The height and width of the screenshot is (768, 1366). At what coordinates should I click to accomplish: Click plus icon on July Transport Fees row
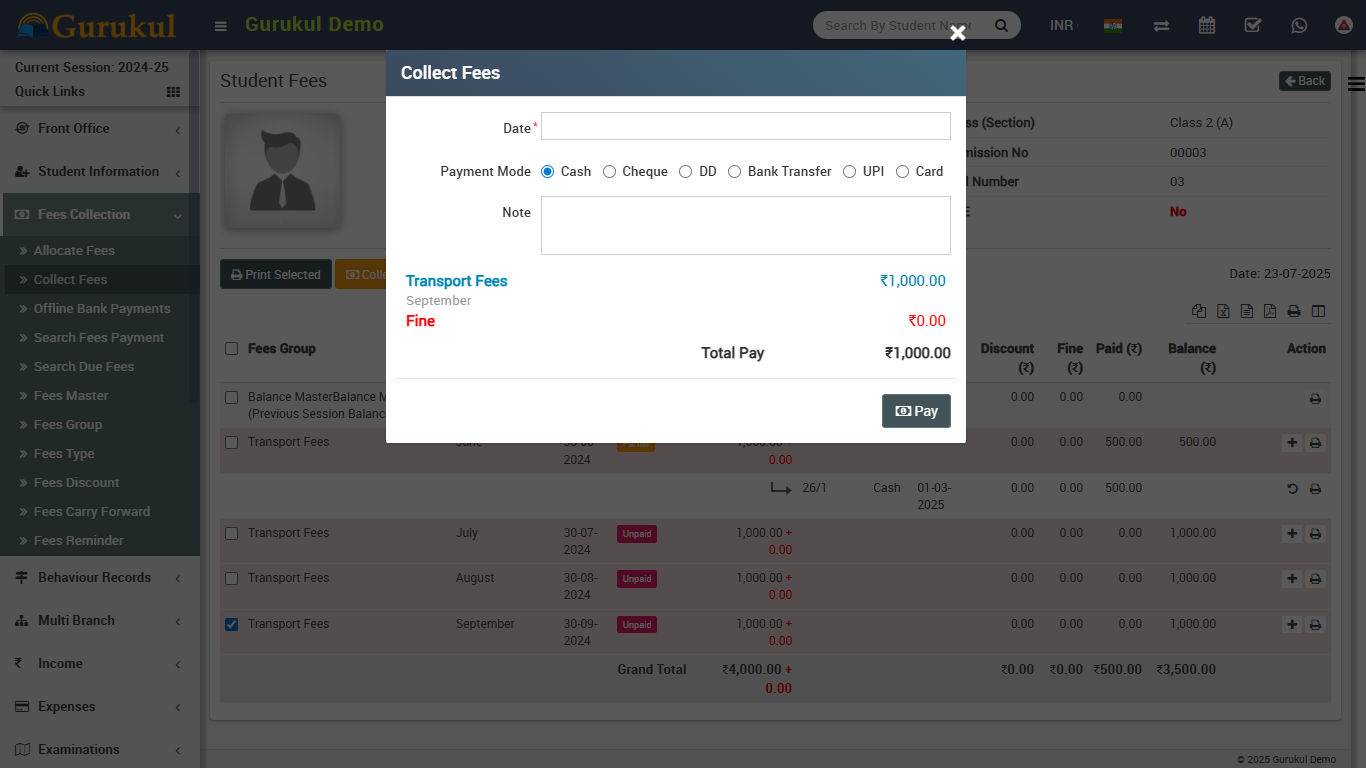(x=1292, y=534)
